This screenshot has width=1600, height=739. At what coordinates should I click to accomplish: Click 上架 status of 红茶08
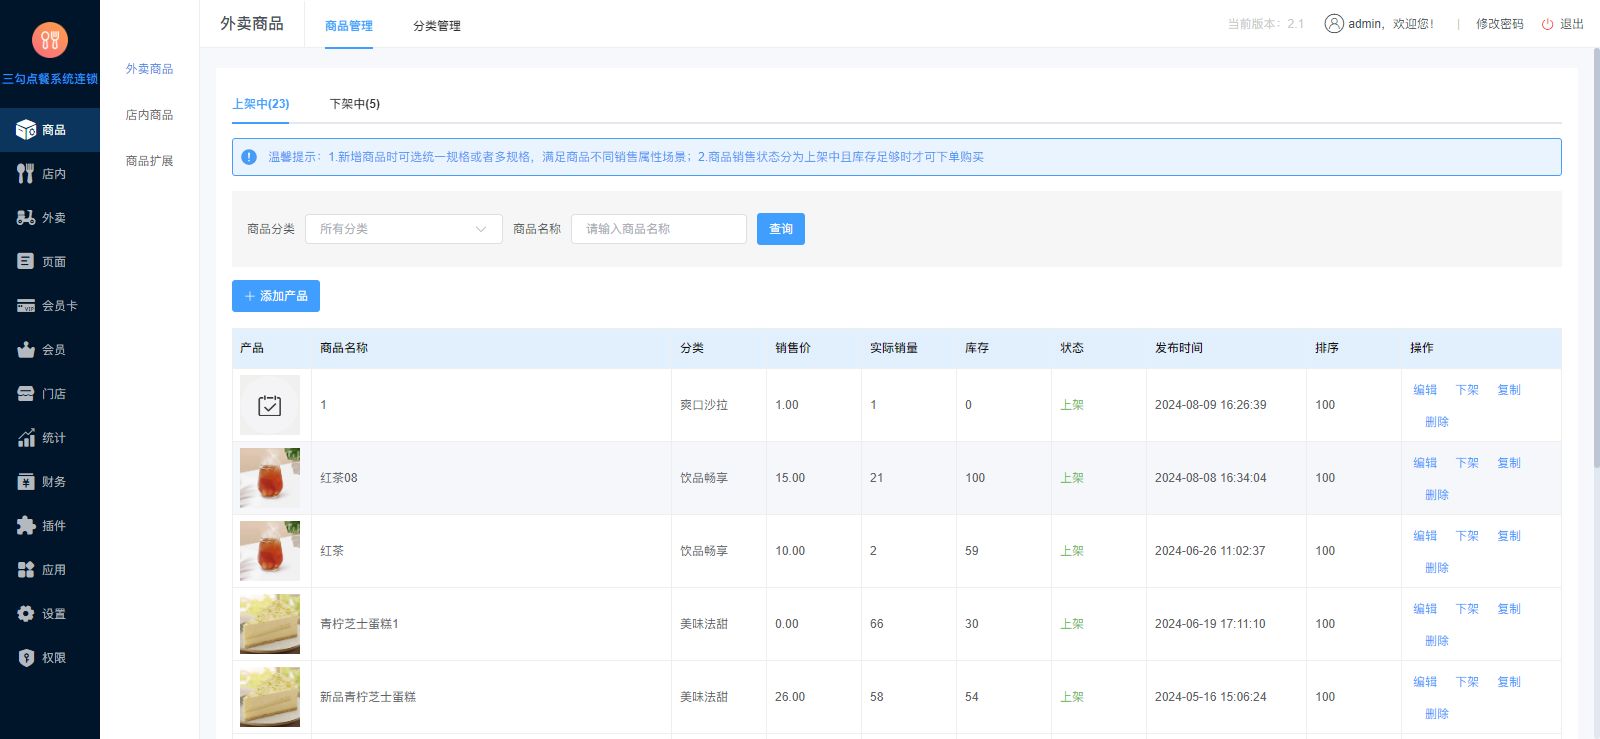1072,478
